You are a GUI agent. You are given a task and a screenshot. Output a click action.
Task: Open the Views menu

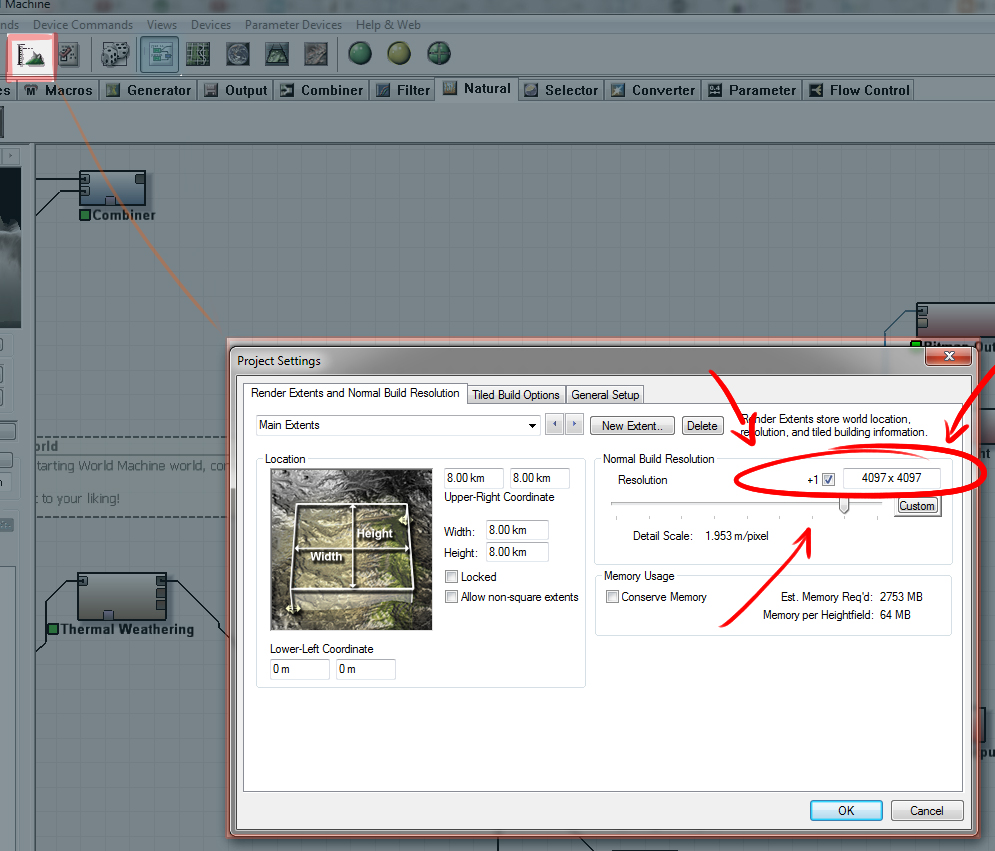pyautogui.click(x=162, y=25)
